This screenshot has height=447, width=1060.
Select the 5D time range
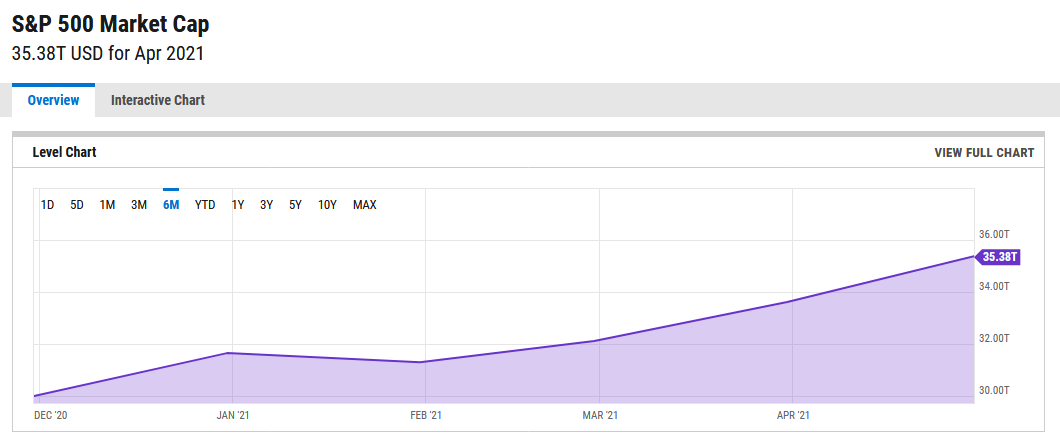pyautogui.click(x=77, y=205)
